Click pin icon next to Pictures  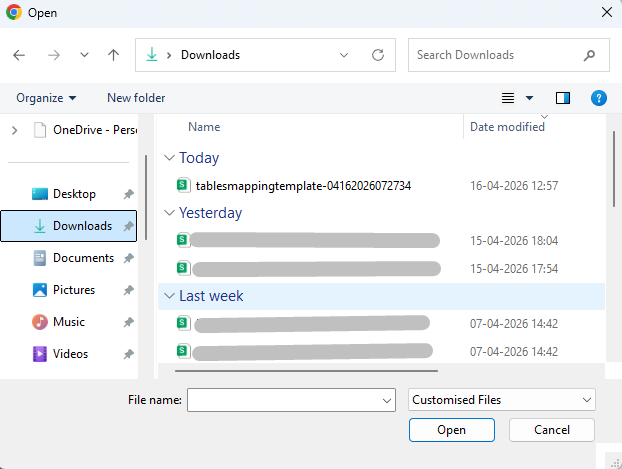click(x=128, y=290)
